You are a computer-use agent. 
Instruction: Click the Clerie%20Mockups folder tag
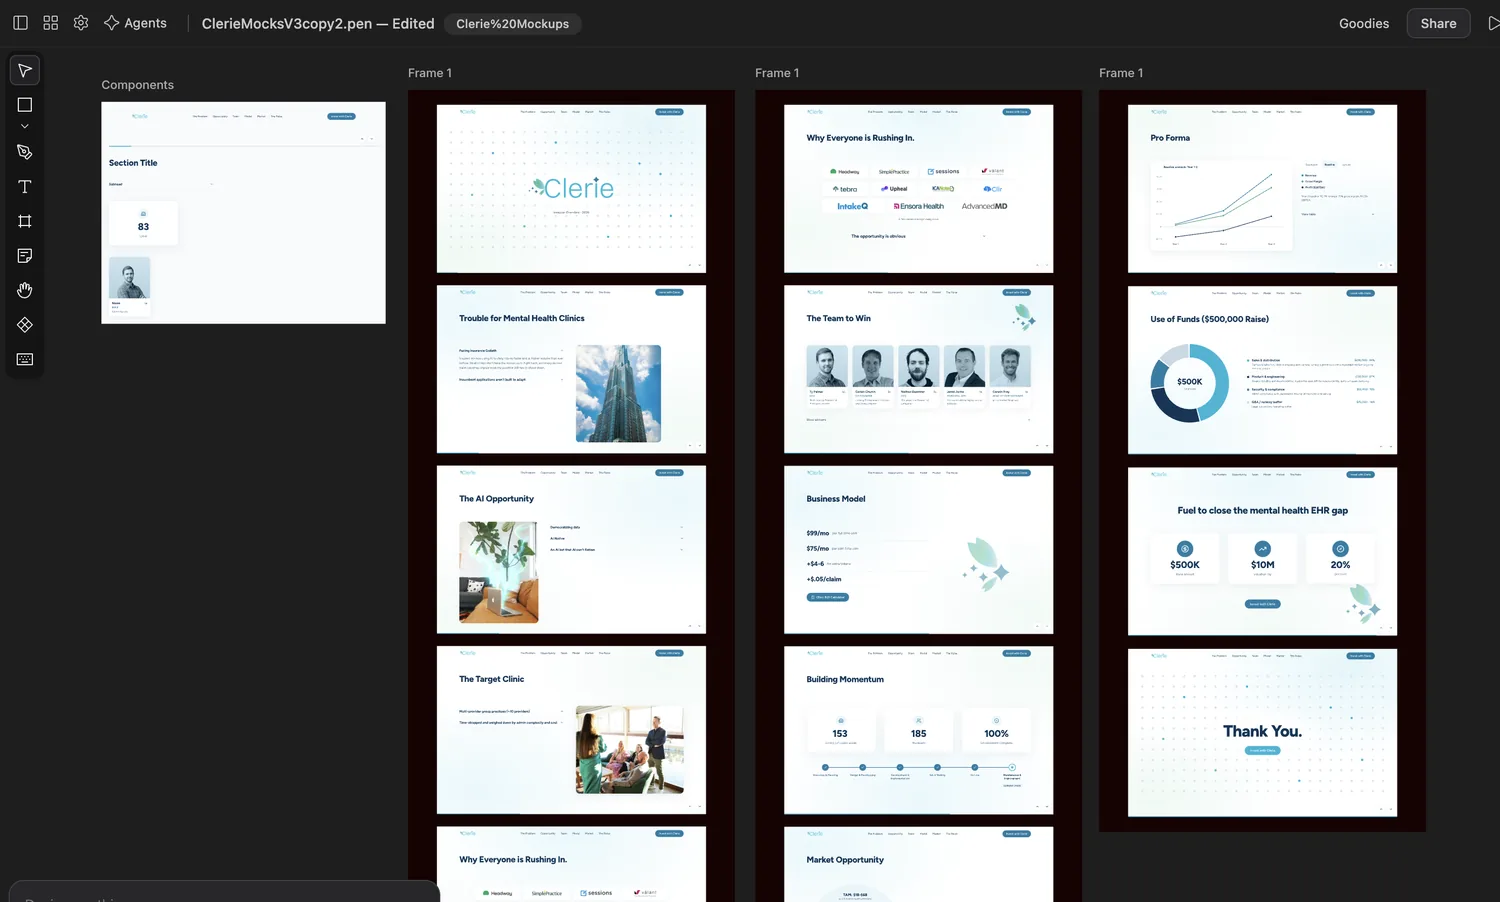tap(513, 24)
